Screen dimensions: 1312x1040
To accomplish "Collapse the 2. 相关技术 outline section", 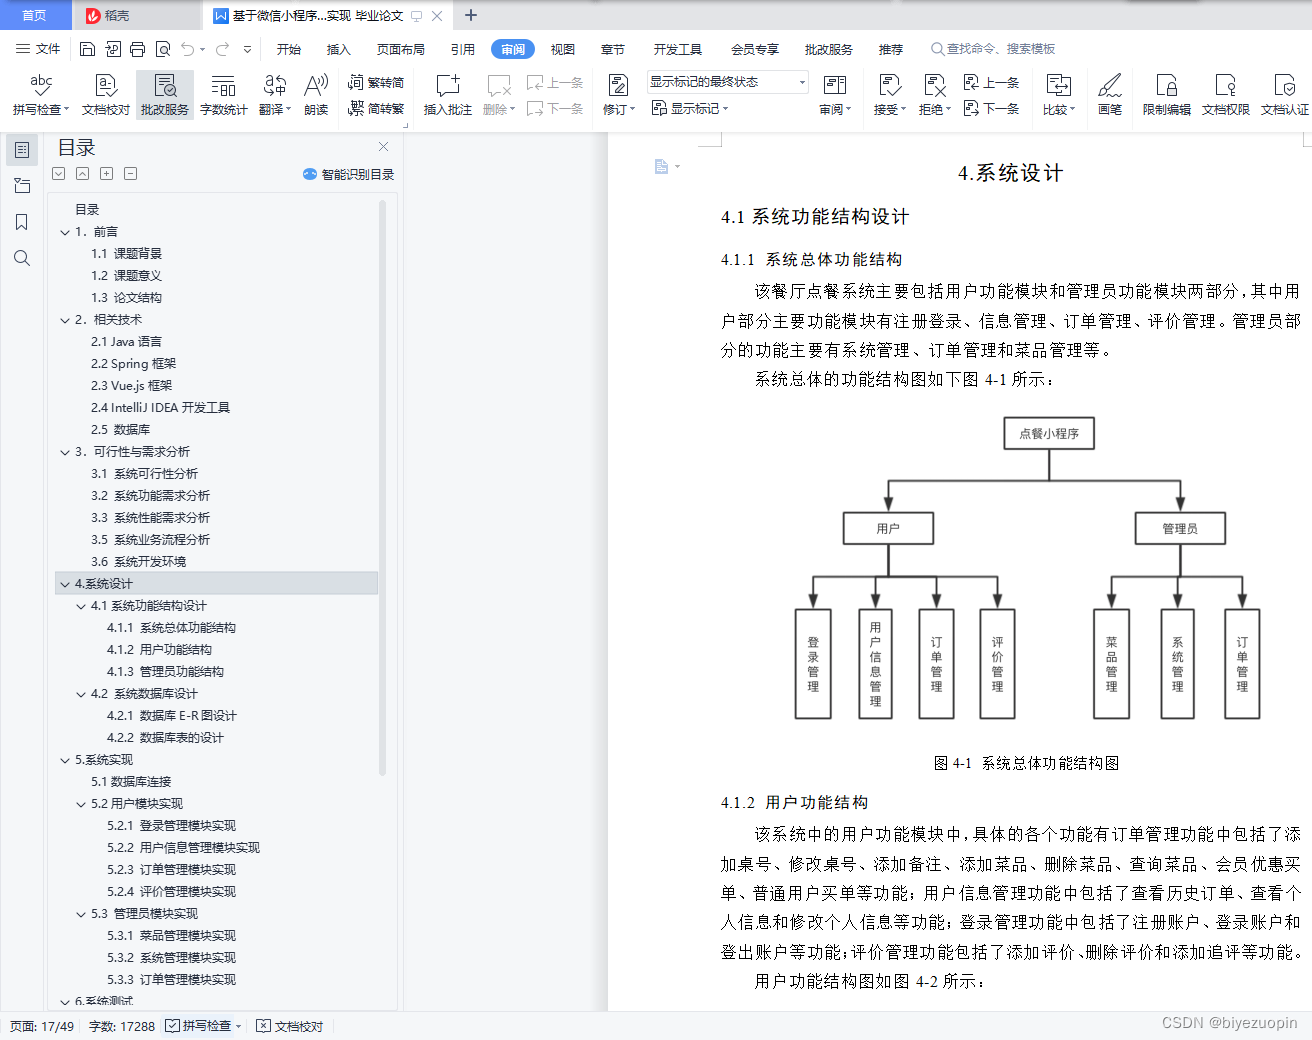I will (x=65, y=320).
